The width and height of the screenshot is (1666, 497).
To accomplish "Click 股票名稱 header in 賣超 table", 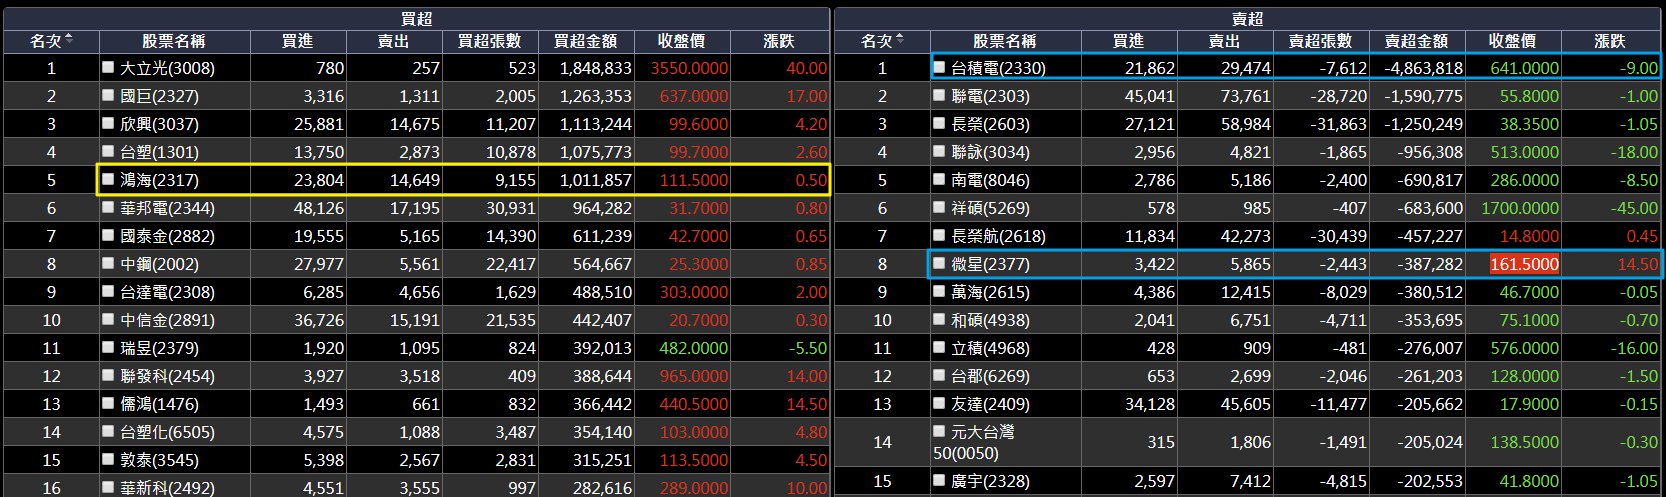I will (x=1005, y=41).
